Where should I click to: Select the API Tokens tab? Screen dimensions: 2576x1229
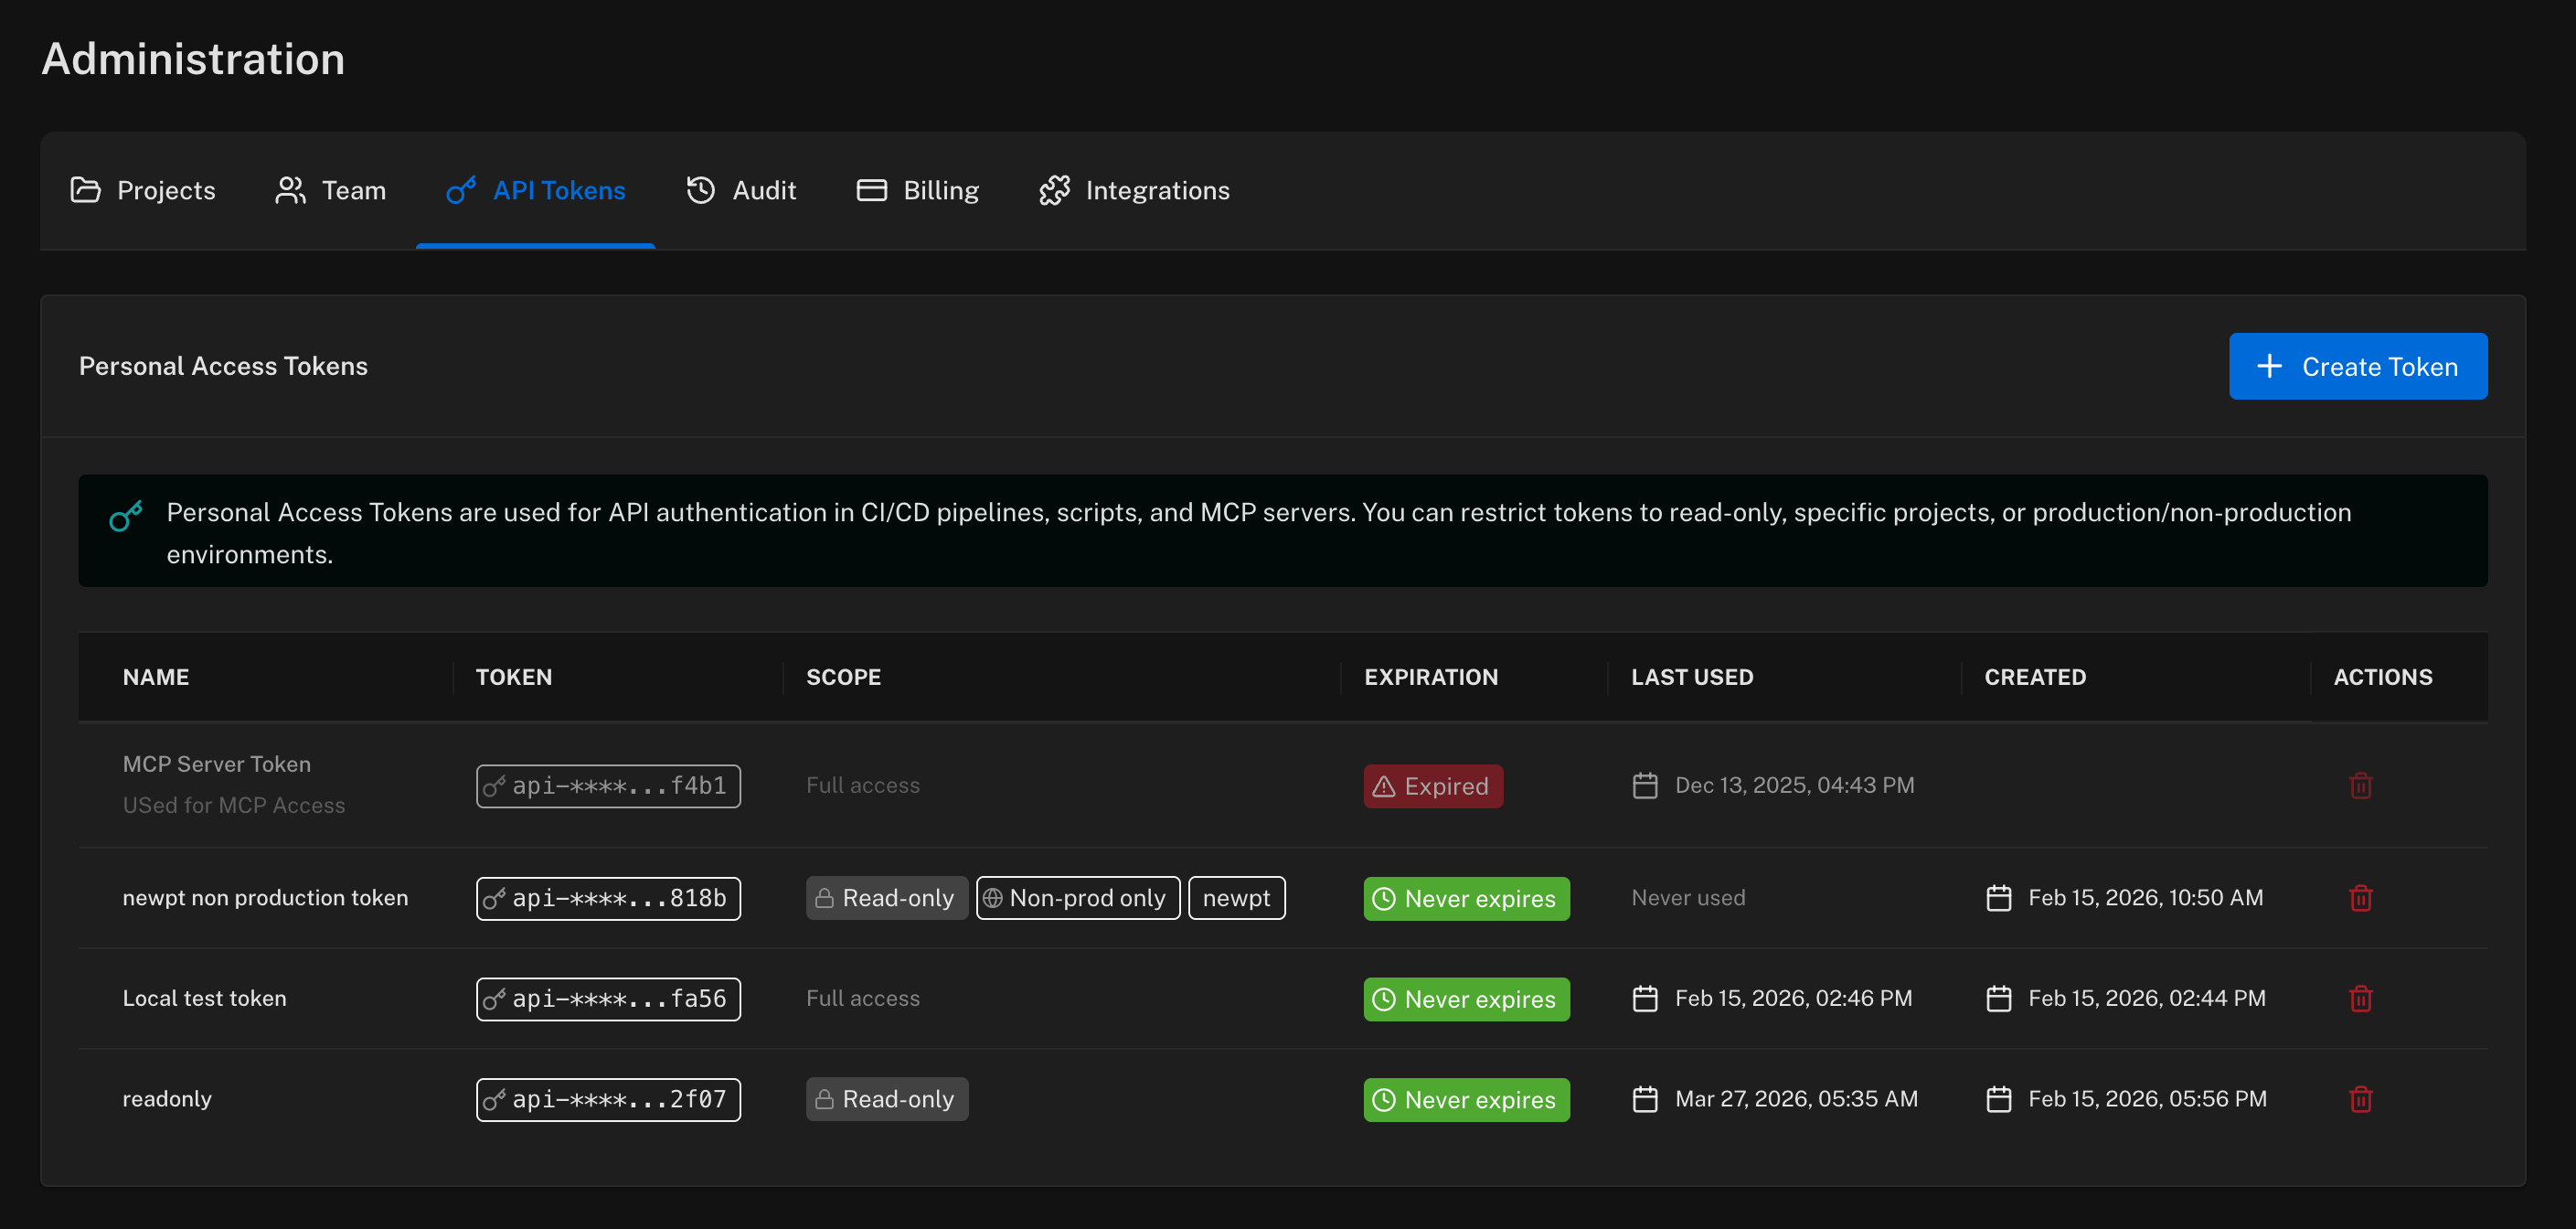coord(535,190)
